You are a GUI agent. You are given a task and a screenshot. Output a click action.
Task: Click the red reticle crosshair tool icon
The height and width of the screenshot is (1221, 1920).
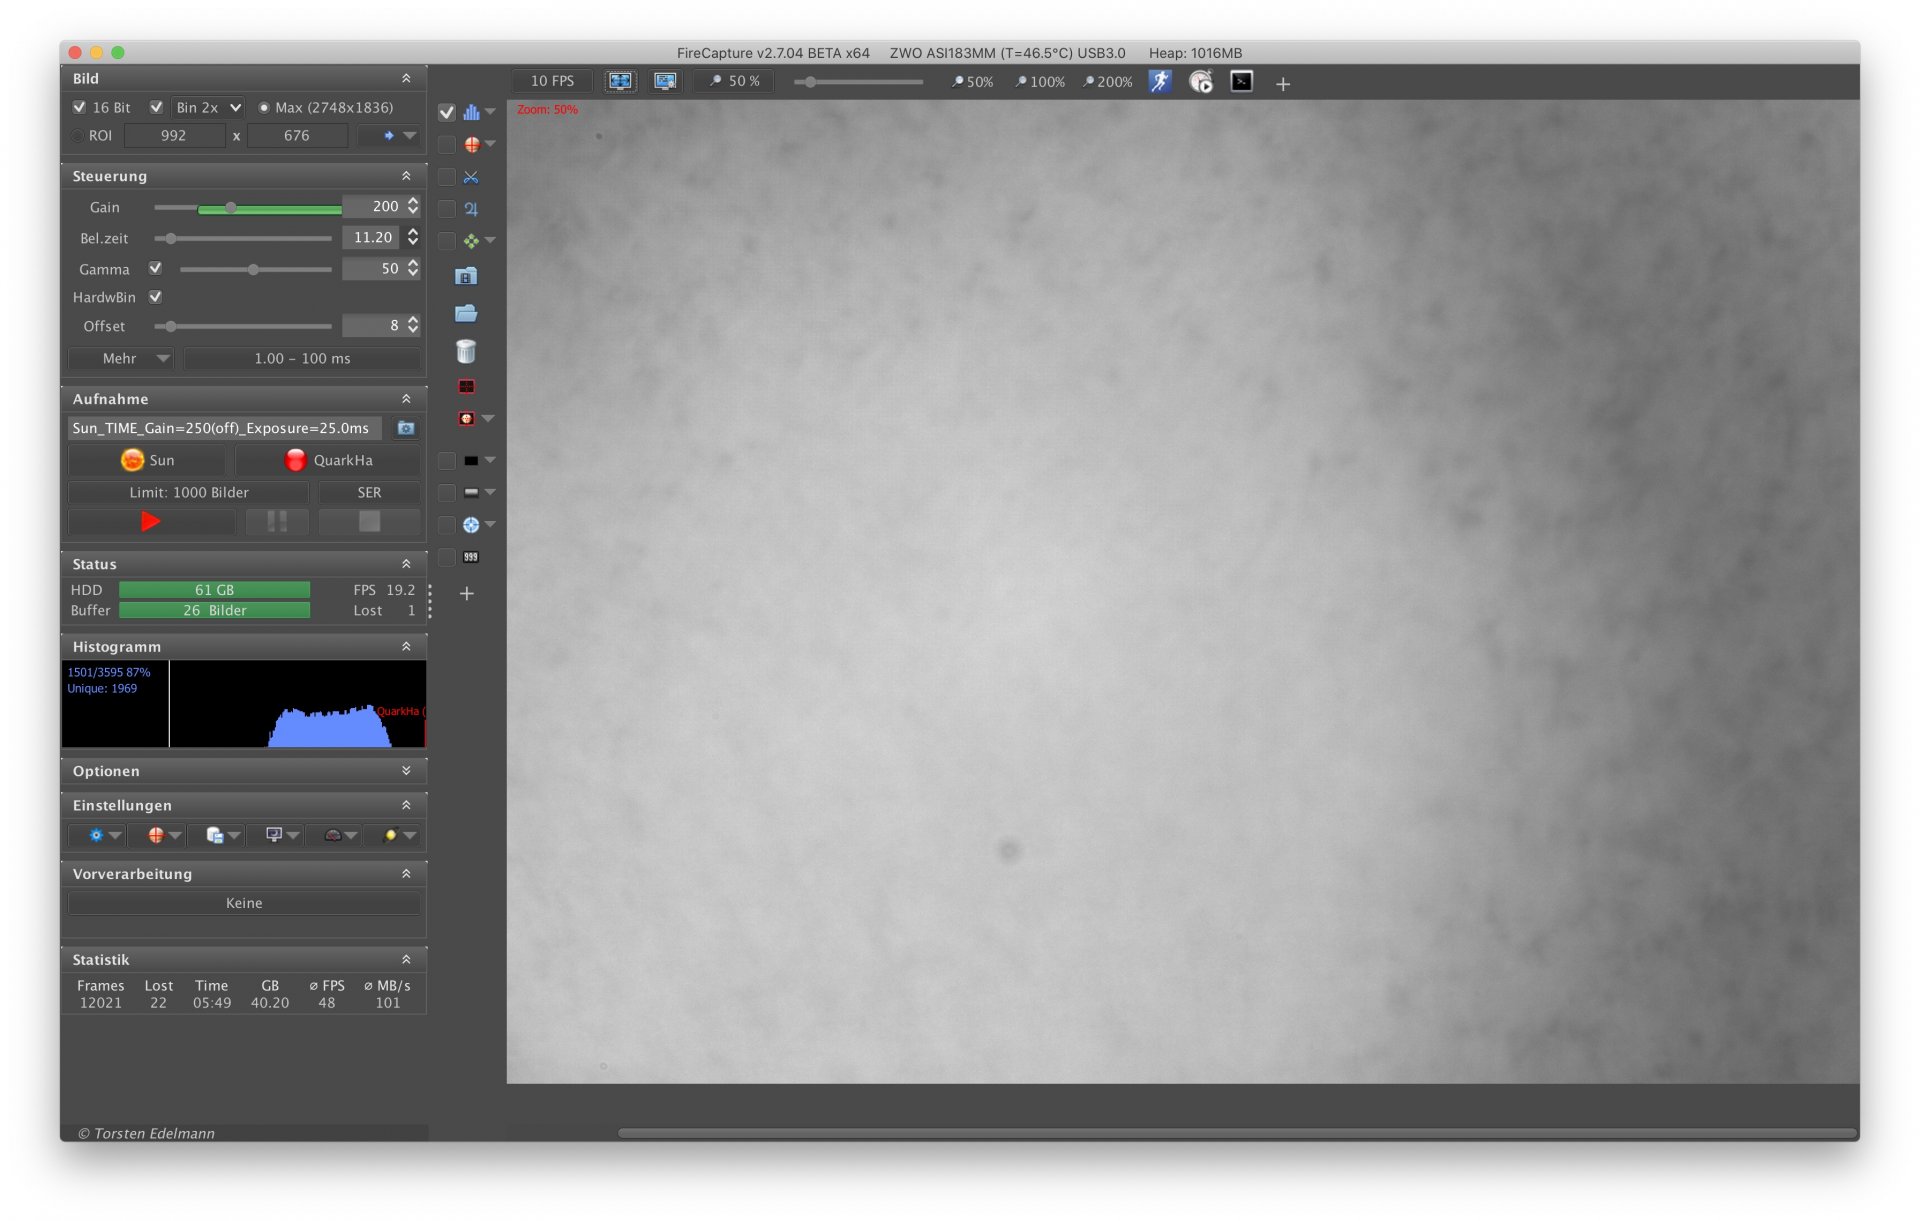click(x=471, y=144)
